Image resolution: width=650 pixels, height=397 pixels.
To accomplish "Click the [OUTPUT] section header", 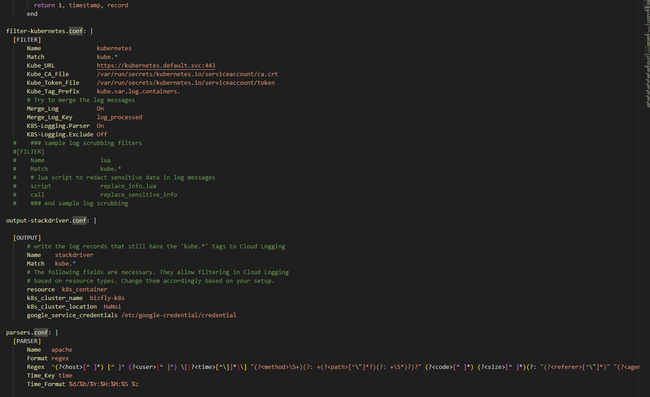I will (x=27, y=238).
